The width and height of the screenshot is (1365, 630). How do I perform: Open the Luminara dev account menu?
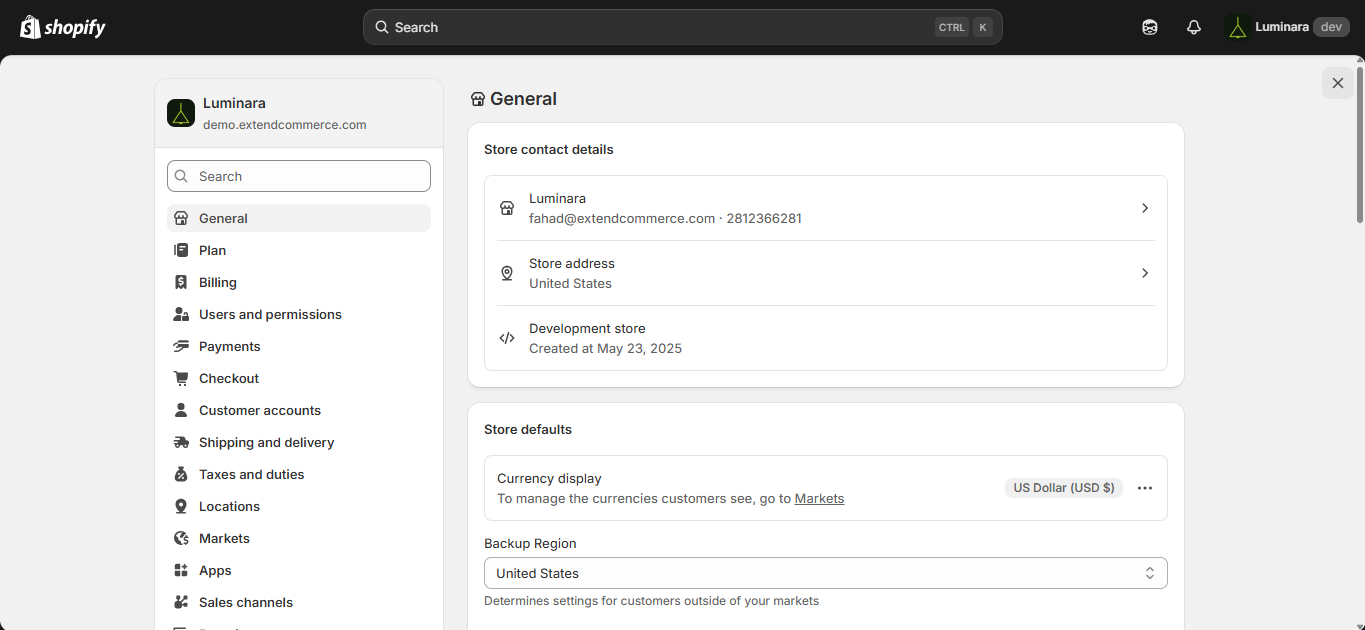[1288, 27]
